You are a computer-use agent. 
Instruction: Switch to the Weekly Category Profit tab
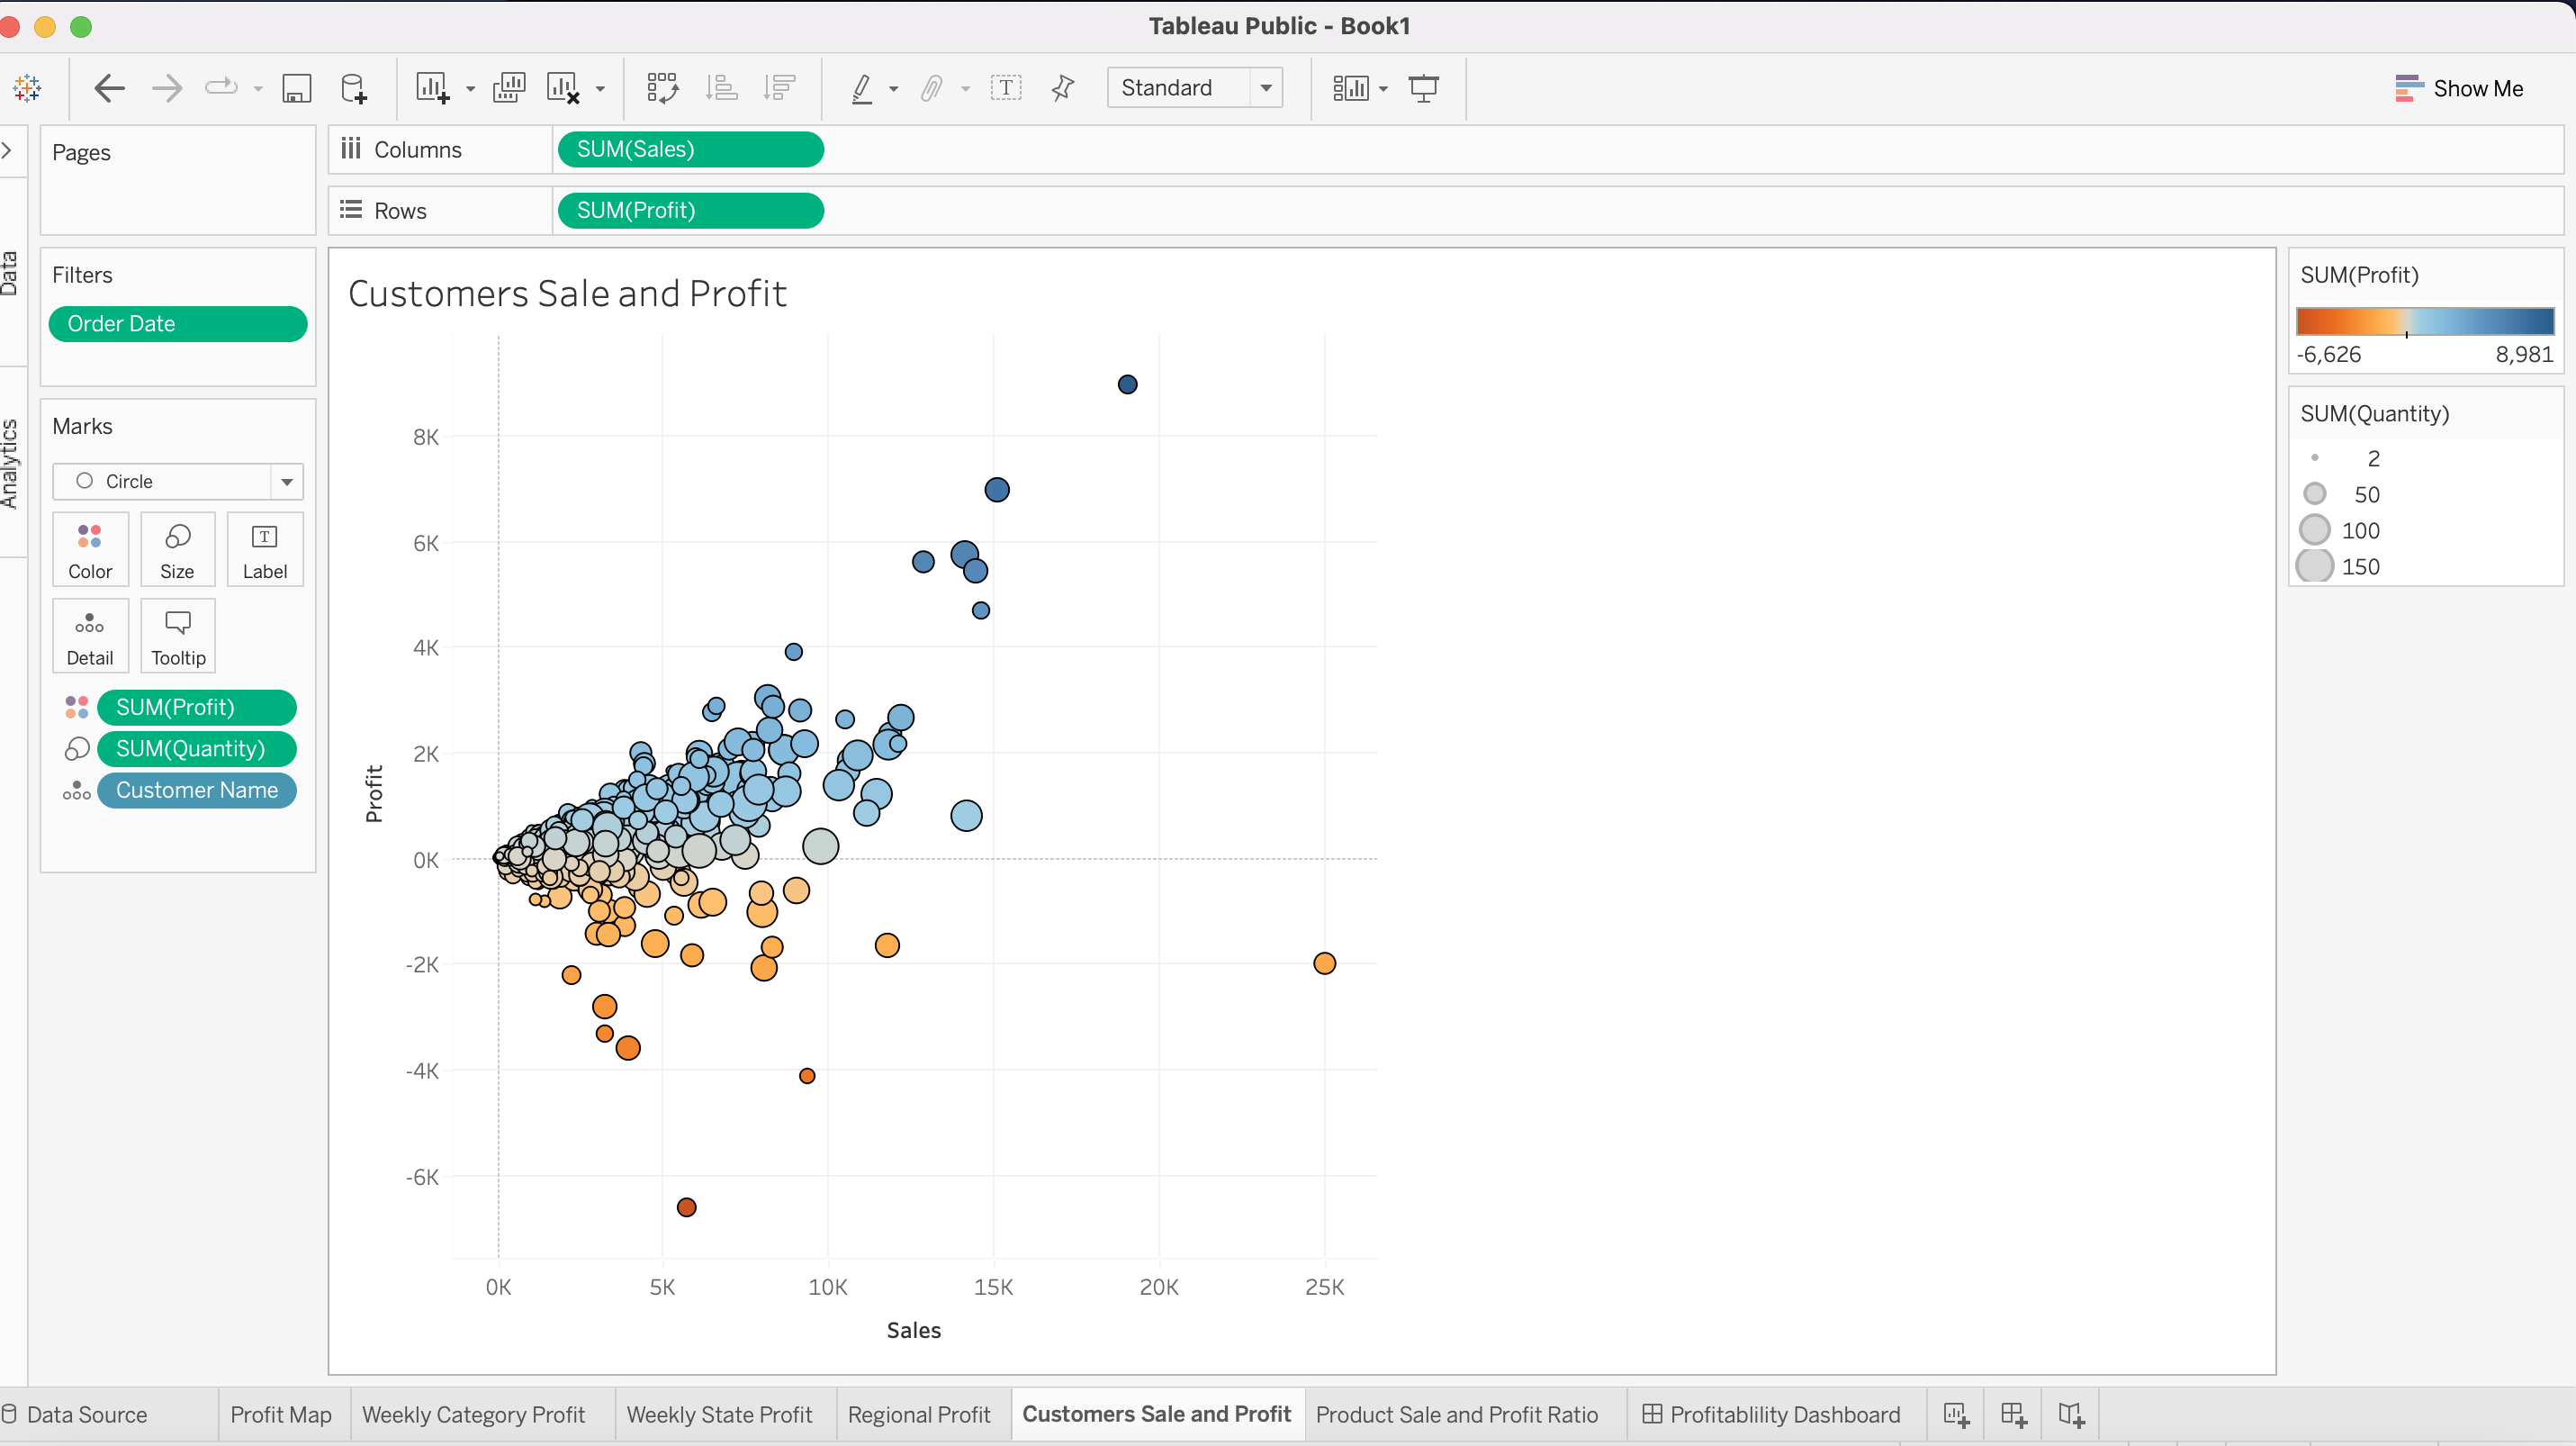pos(473,1414)
